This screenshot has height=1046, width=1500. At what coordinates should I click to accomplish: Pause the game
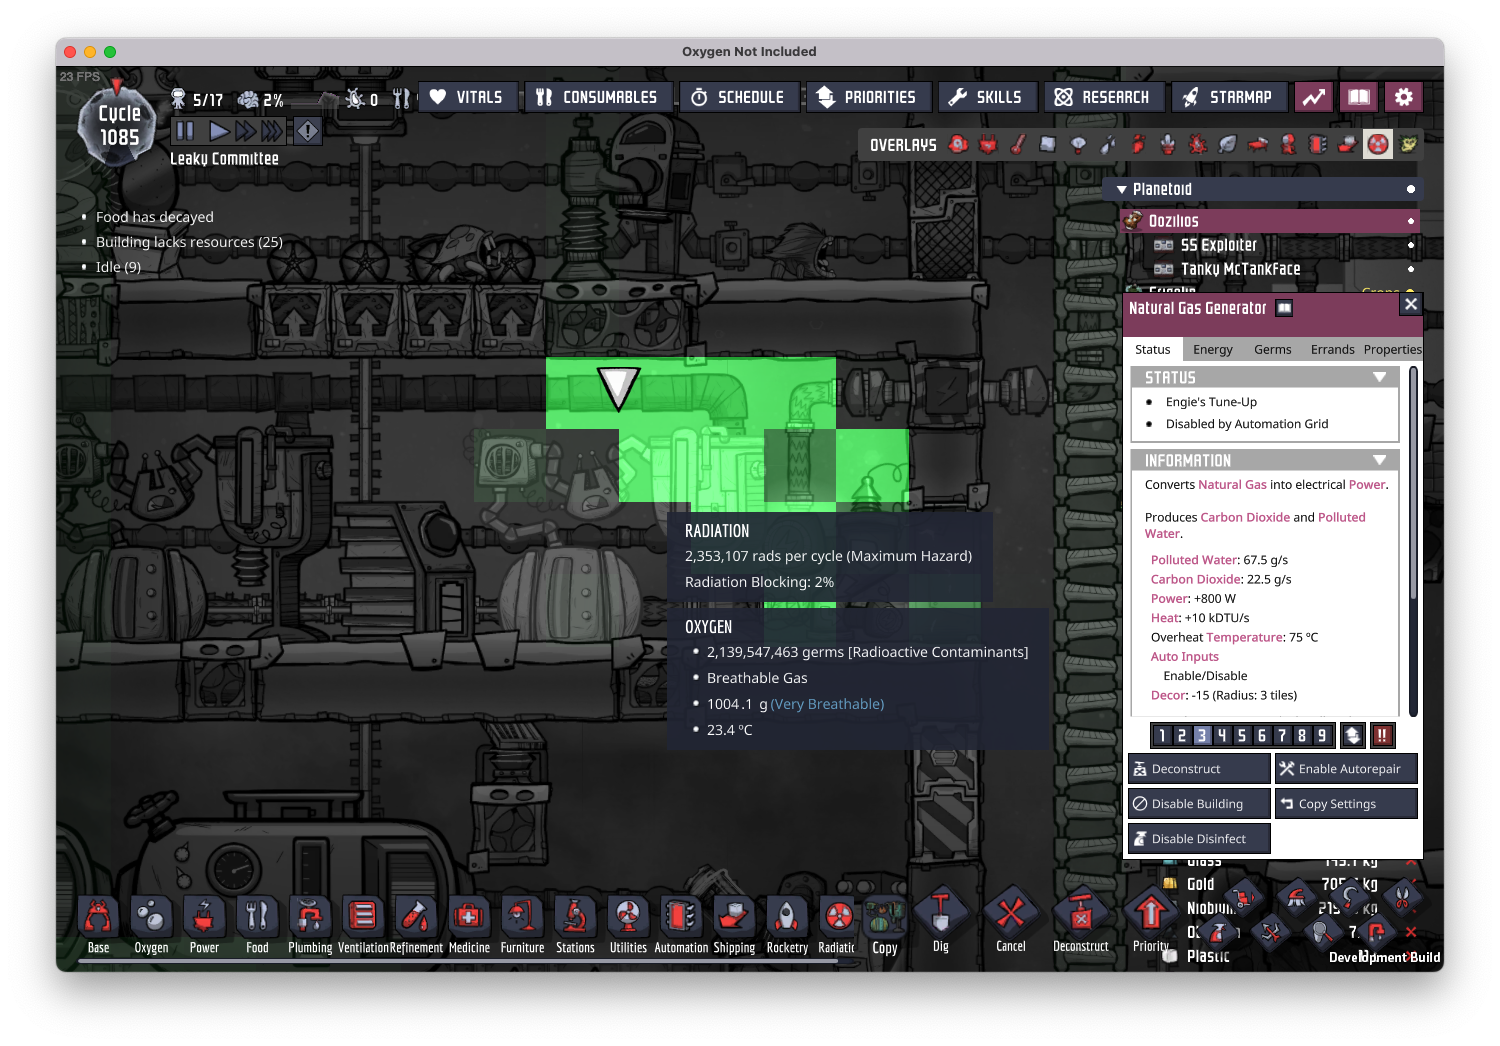click(185, 131)
